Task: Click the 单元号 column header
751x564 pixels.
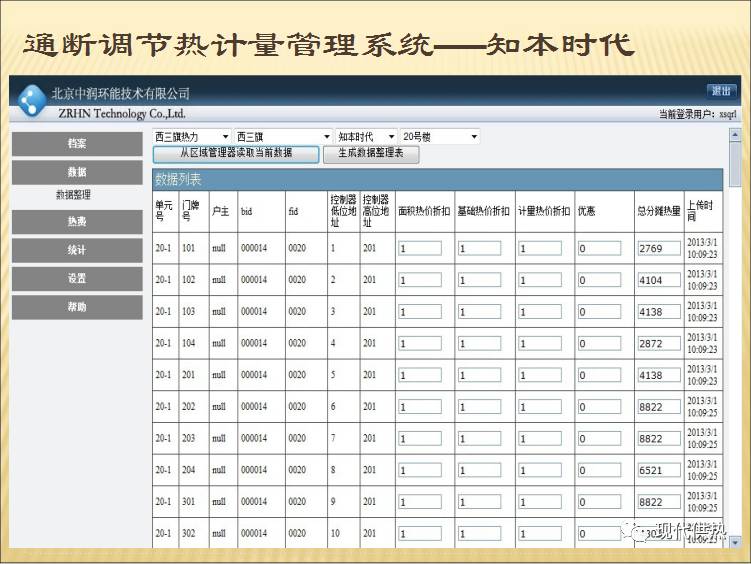Action: click(165, 211)
